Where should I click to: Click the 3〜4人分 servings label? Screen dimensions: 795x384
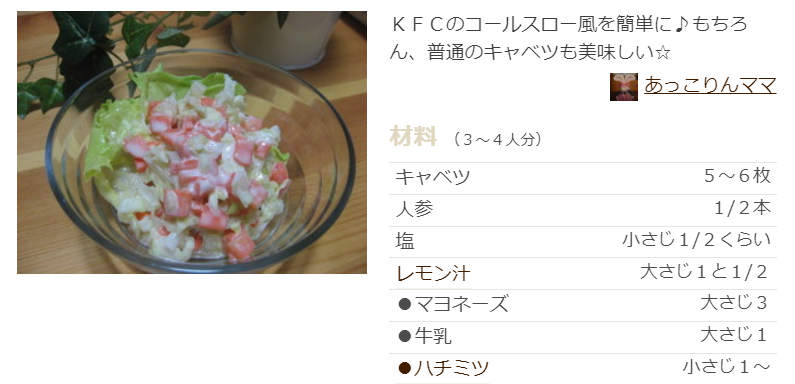497,139
